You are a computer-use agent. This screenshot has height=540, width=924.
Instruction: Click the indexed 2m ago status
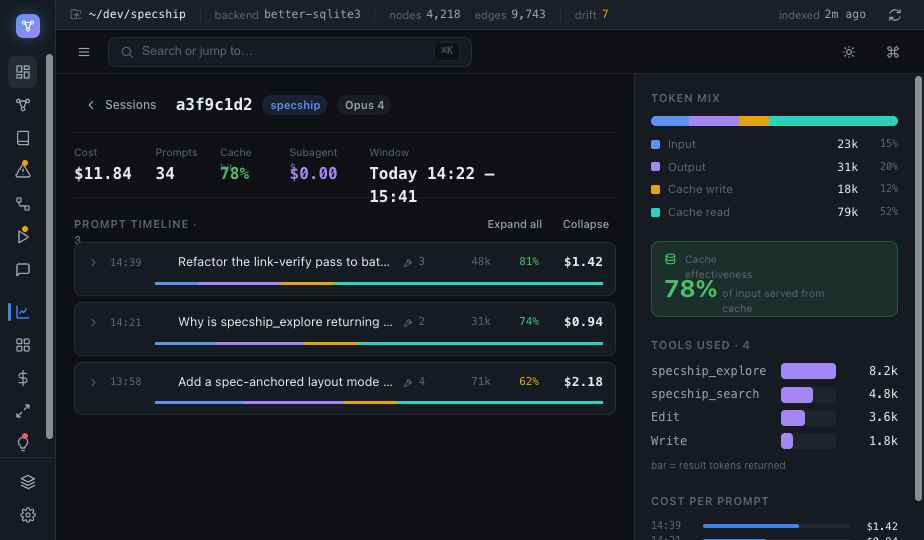click(822, 14)
